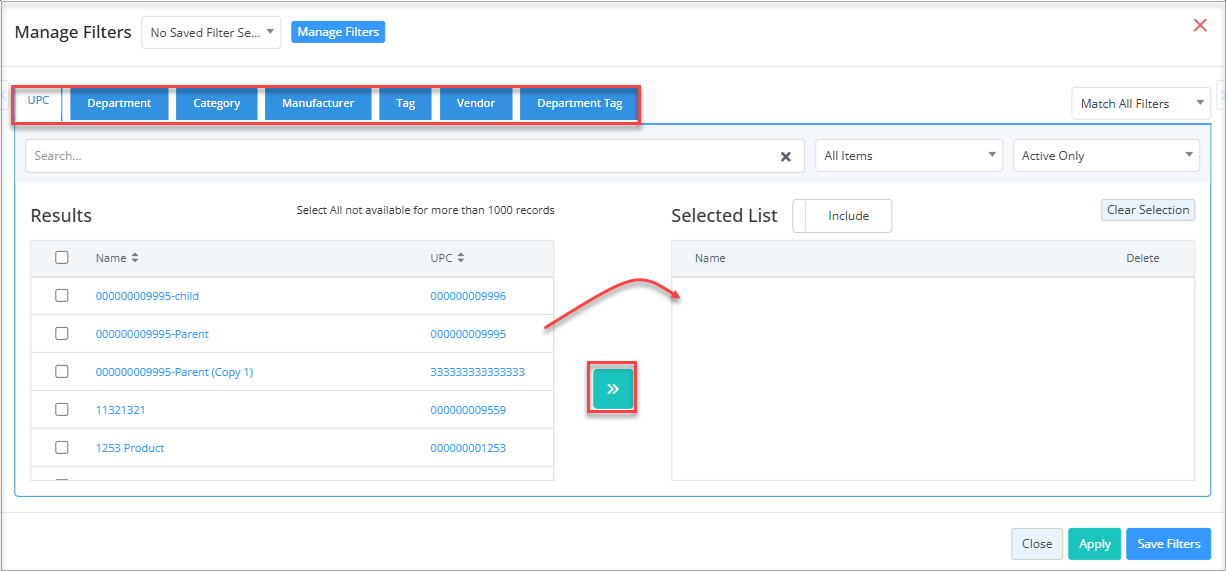The width and height of the screenshot is (1226, 571).
Task: Clear the search box with X icon
Action: point(786,156)
